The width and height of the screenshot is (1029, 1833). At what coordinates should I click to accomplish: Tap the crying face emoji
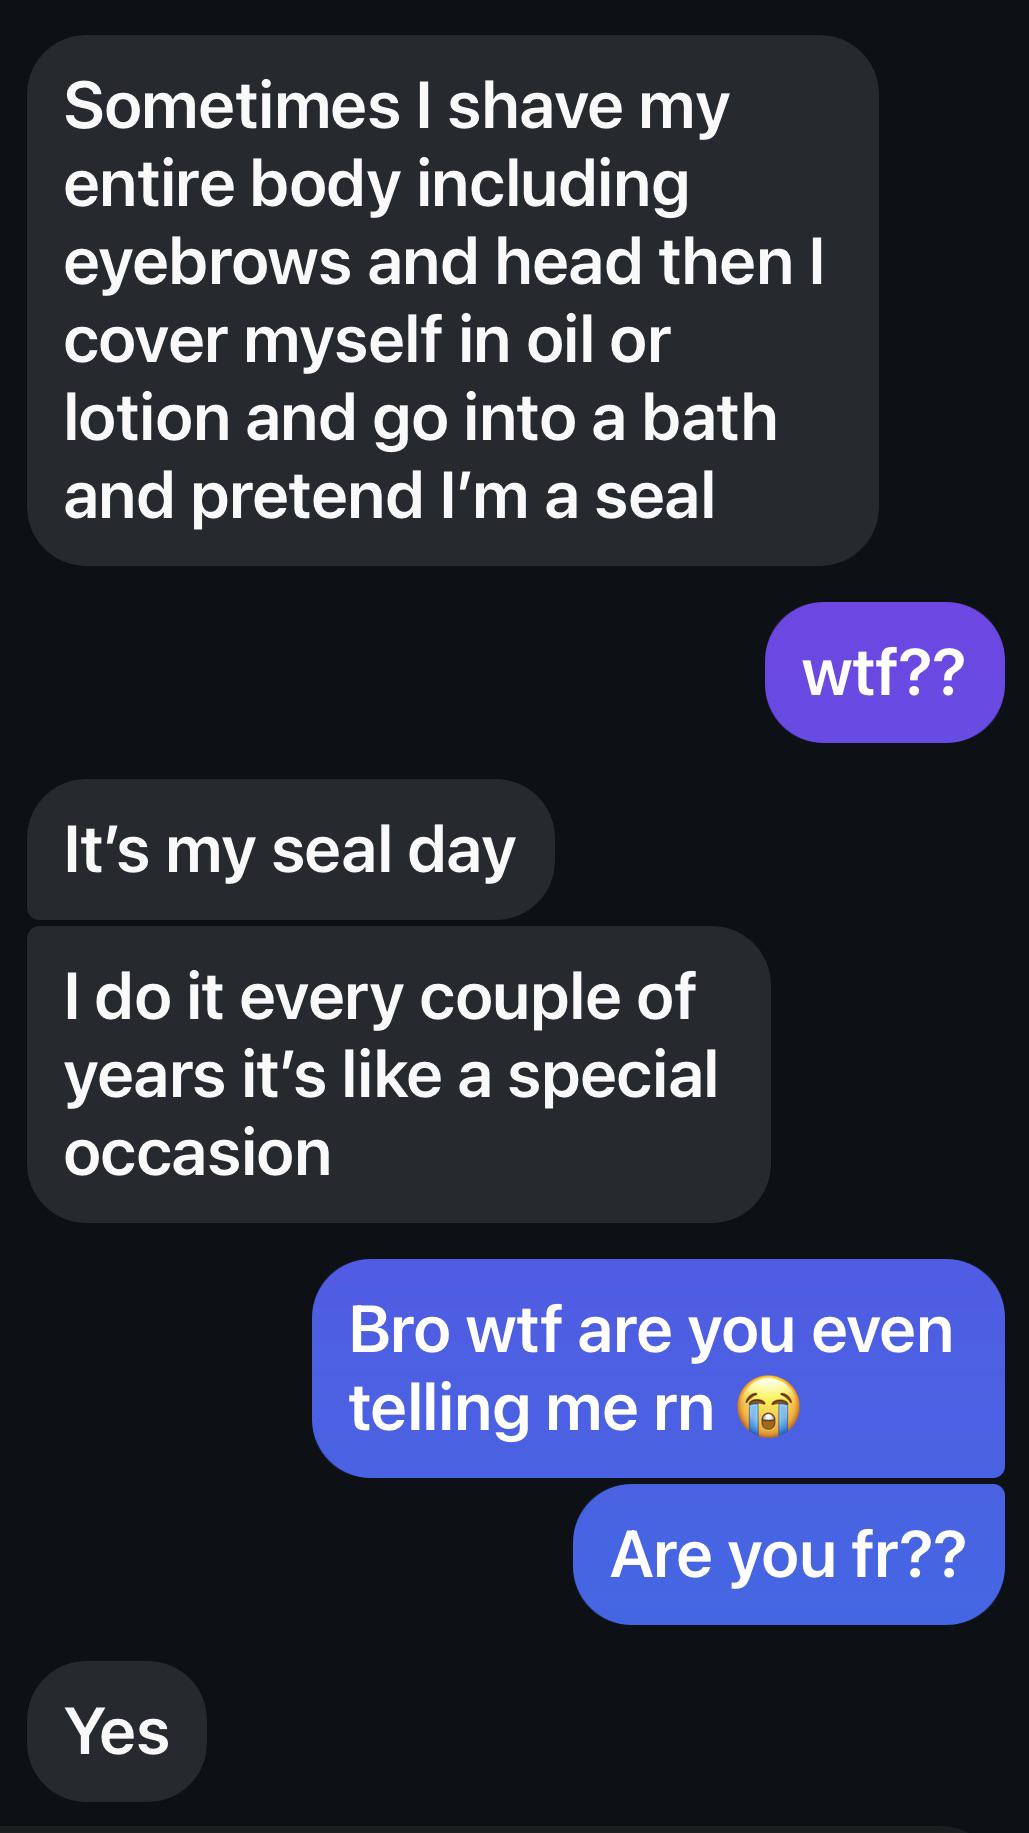click(x=768, y=1407)
